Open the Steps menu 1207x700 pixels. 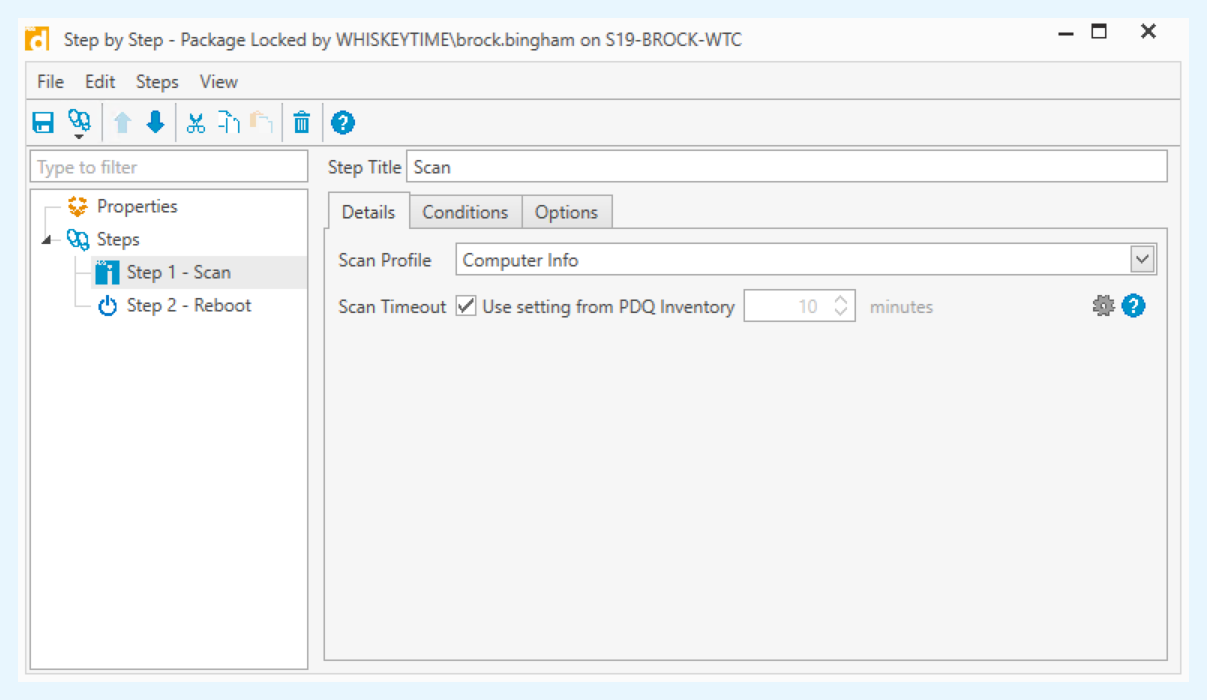coord(157,82)
